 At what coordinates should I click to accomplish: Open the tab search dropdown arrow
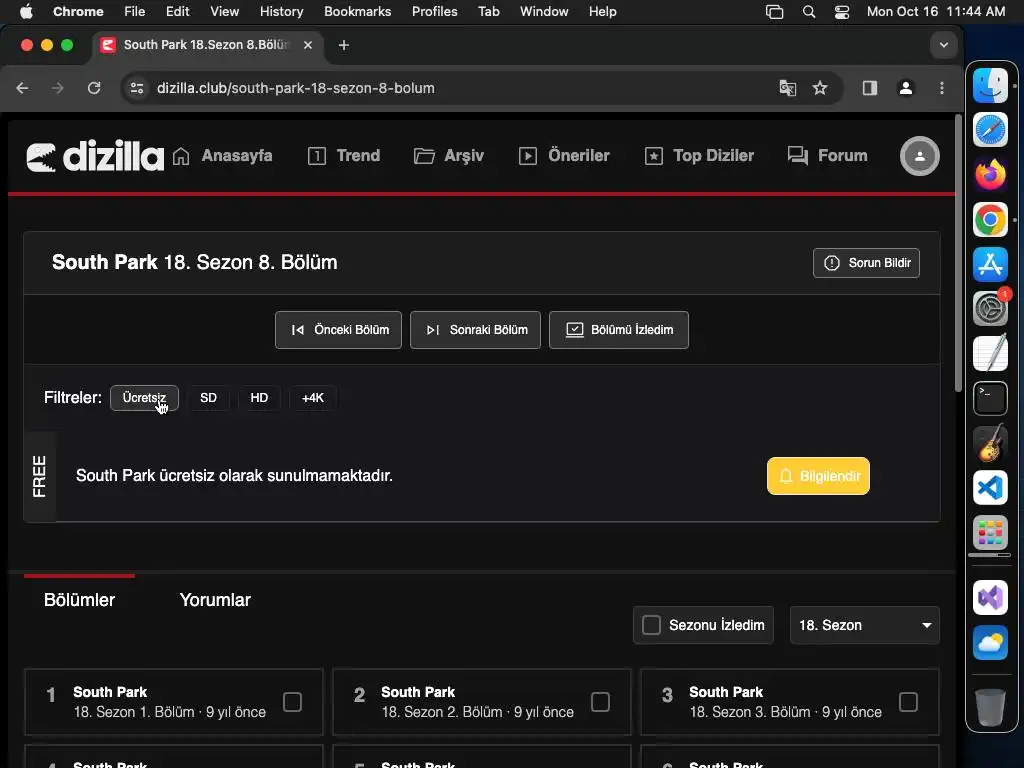point(944,45)
